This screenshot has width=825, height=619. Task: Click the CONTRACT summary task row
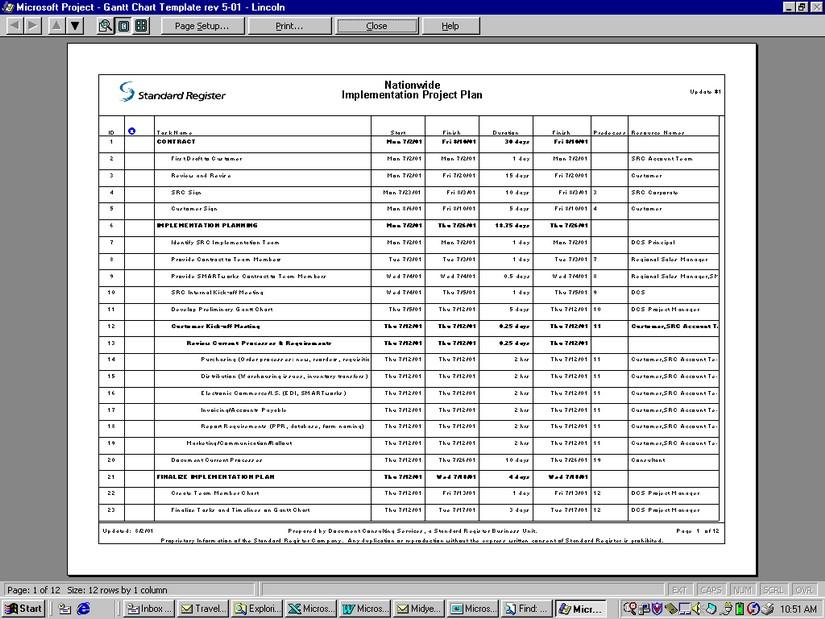409,142
